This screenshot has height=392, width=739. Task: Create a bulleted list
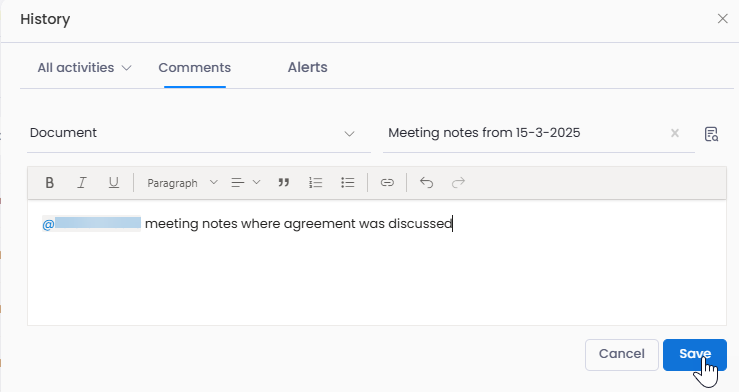(x=347, y=182)
